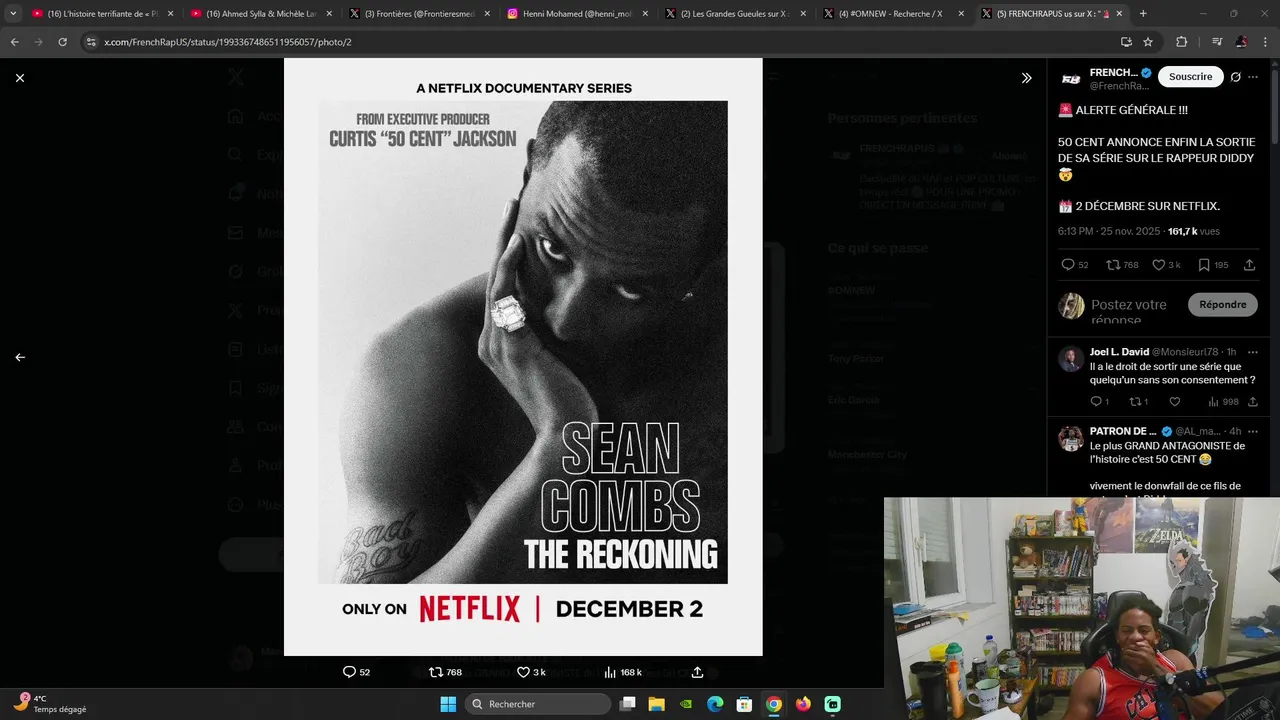Close the Frontières tab
Viewport: 1280px width, 720px height.
point(487,14)
